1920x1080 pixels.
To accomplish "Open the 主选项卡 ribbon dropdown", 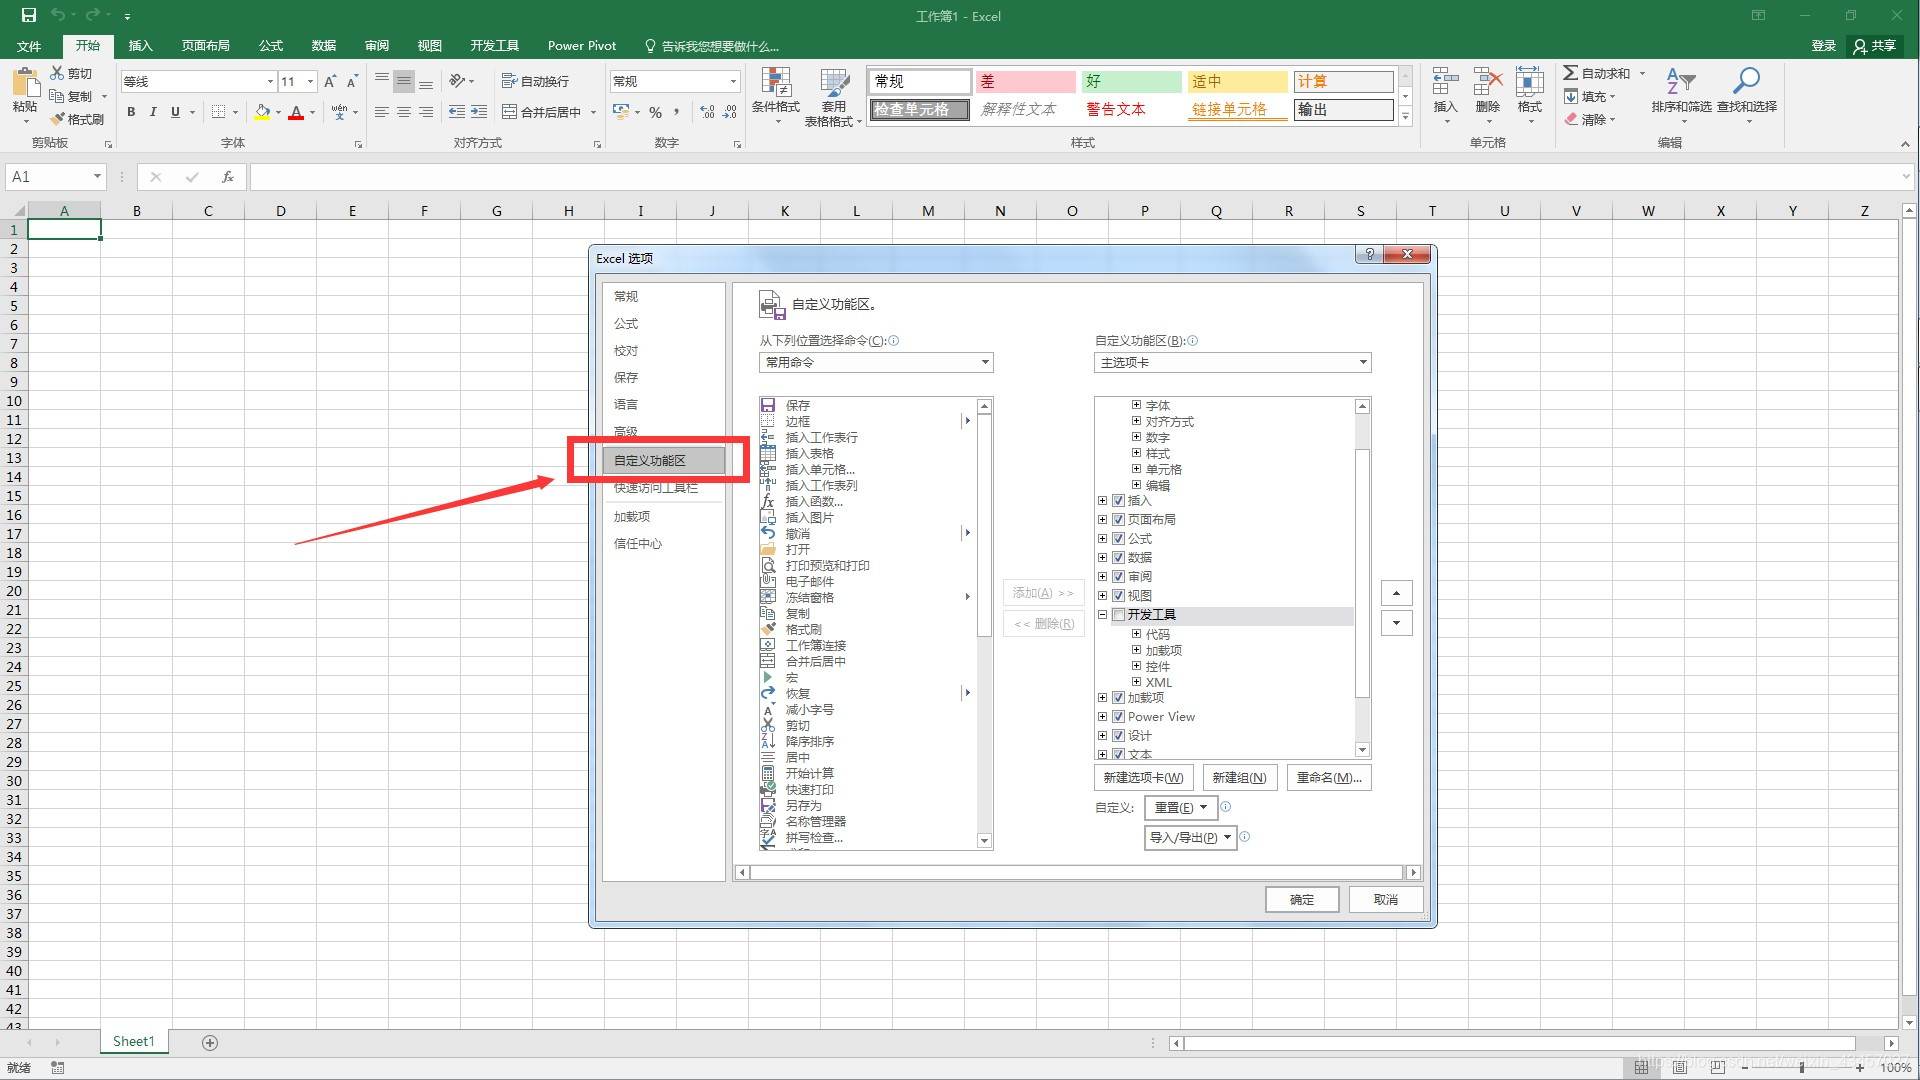I will click(1232, 362).
